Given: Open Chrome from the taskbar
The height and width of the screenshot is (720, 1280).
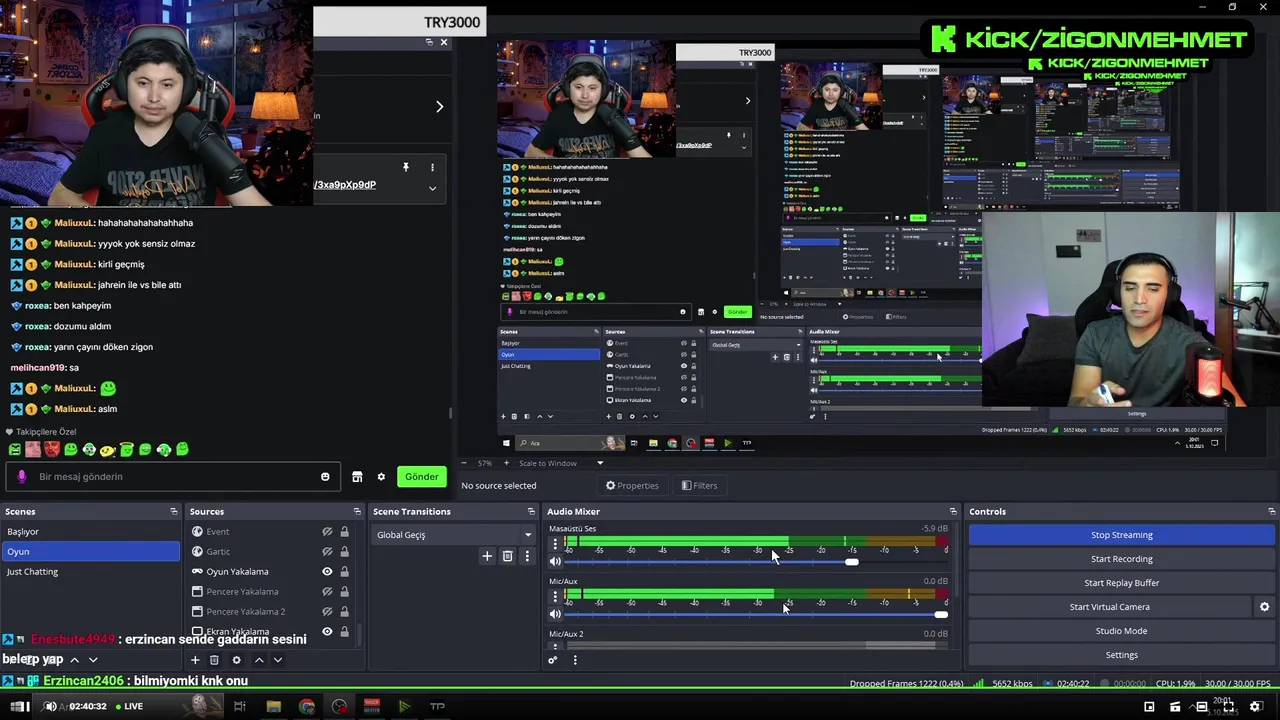Looking at the screenshot, I should (306, 707).
